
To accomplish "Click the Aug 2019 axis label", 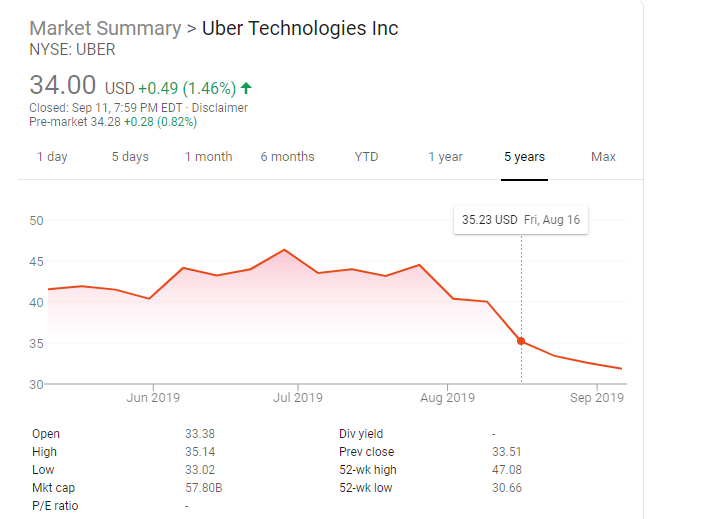I will (447, 398).
